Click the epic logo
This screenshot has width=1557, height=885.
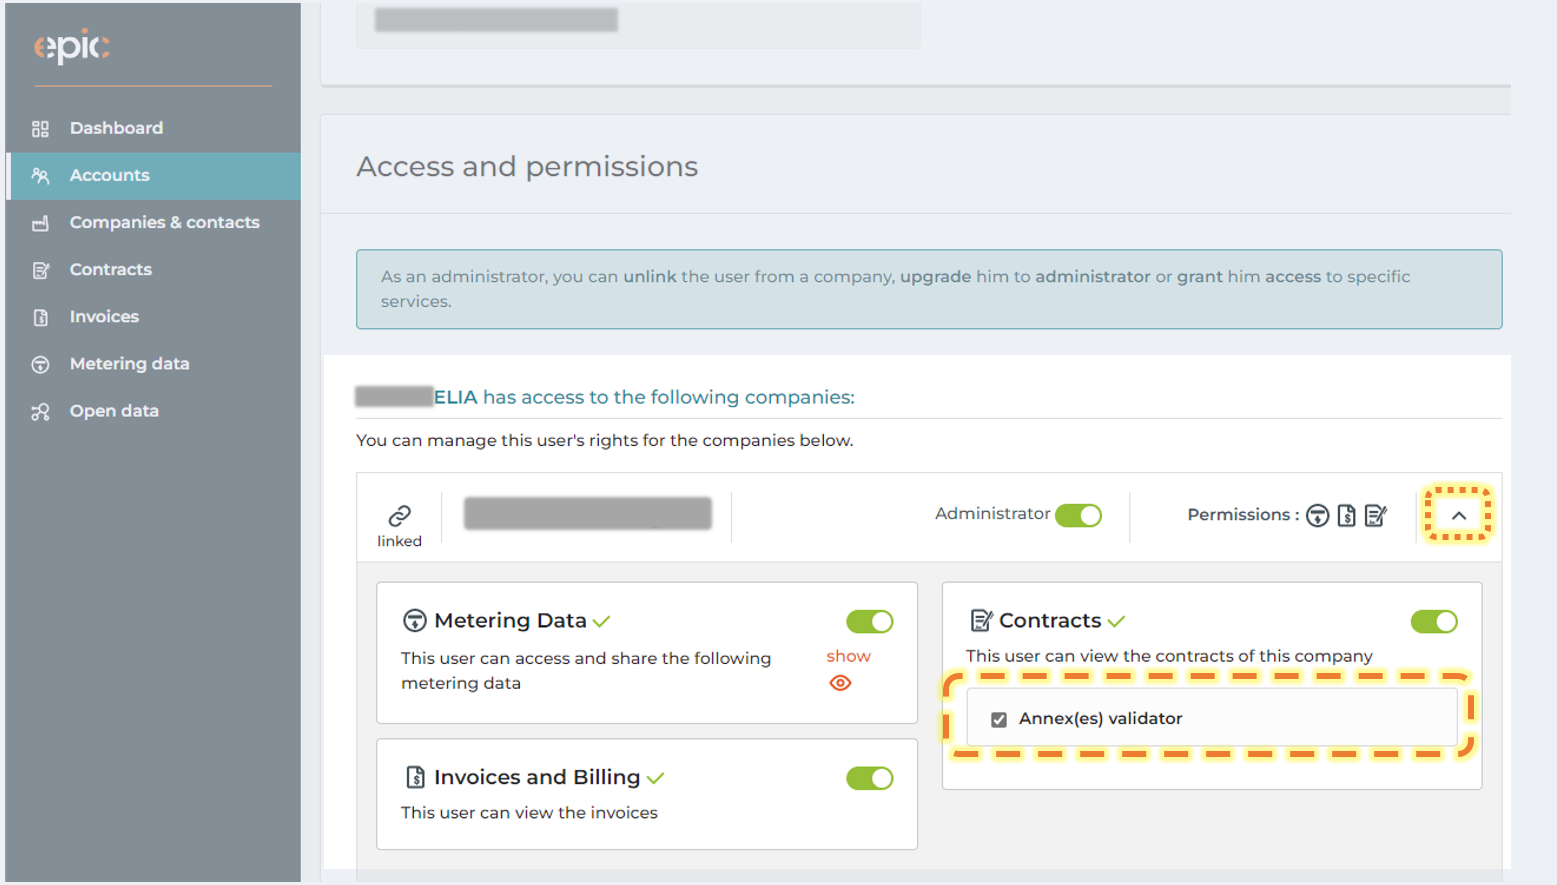[71, 46]
